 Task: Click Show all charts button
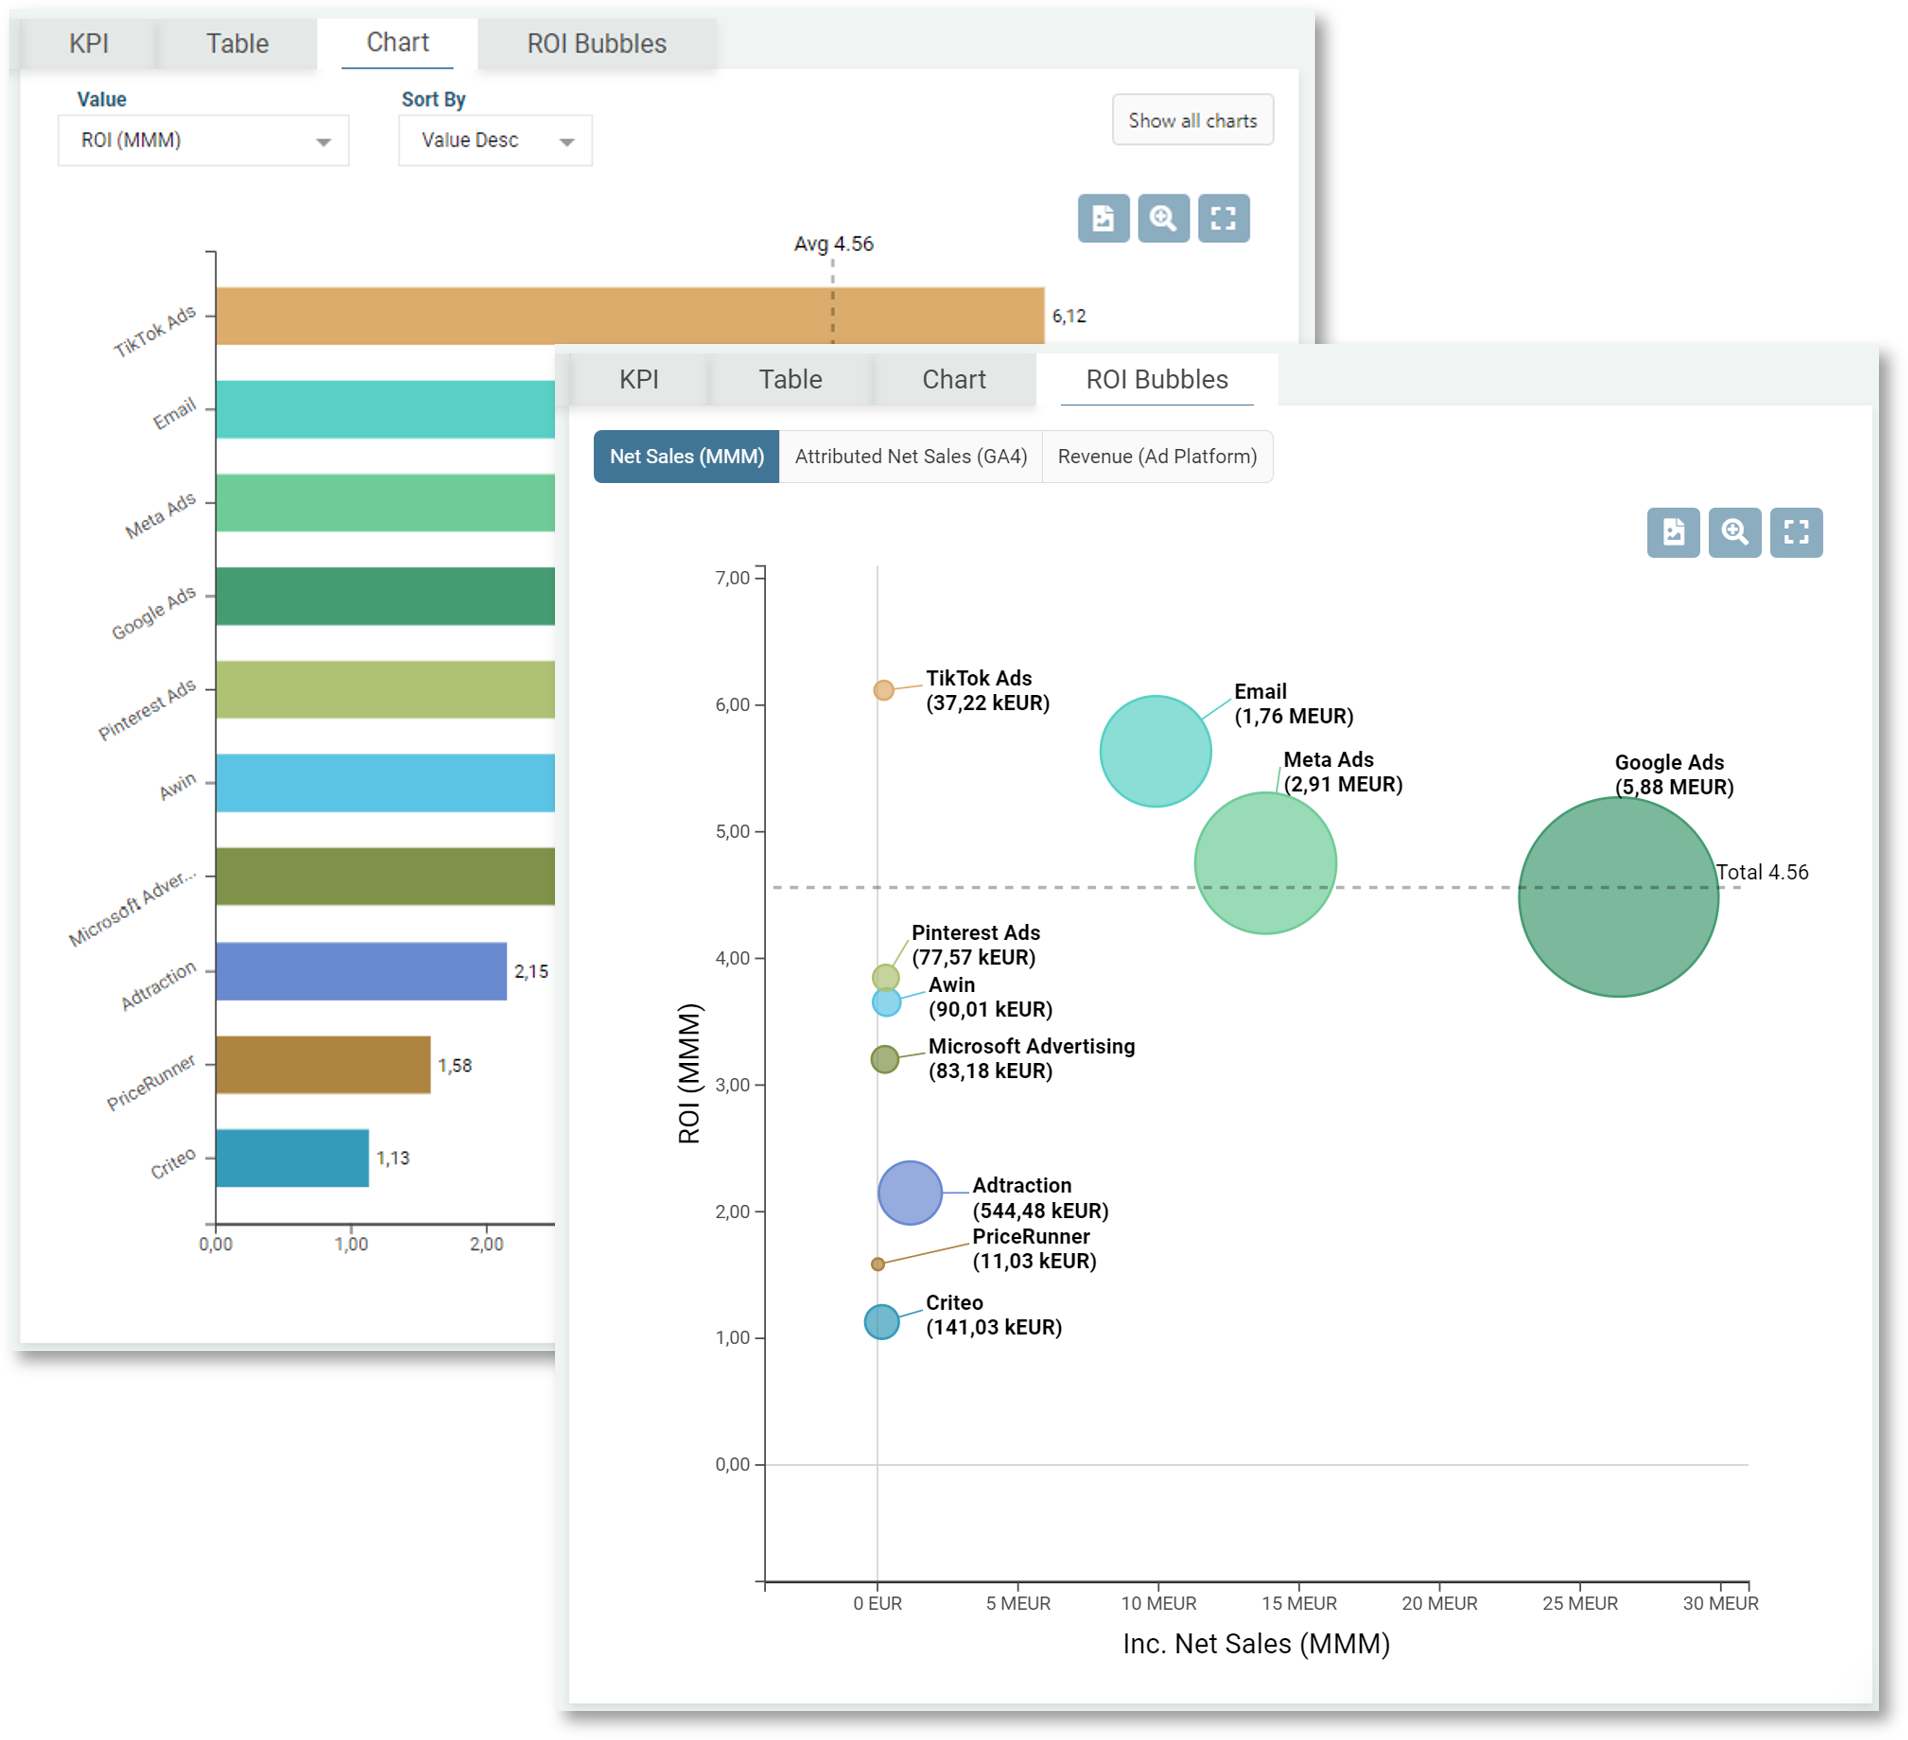1192,120
